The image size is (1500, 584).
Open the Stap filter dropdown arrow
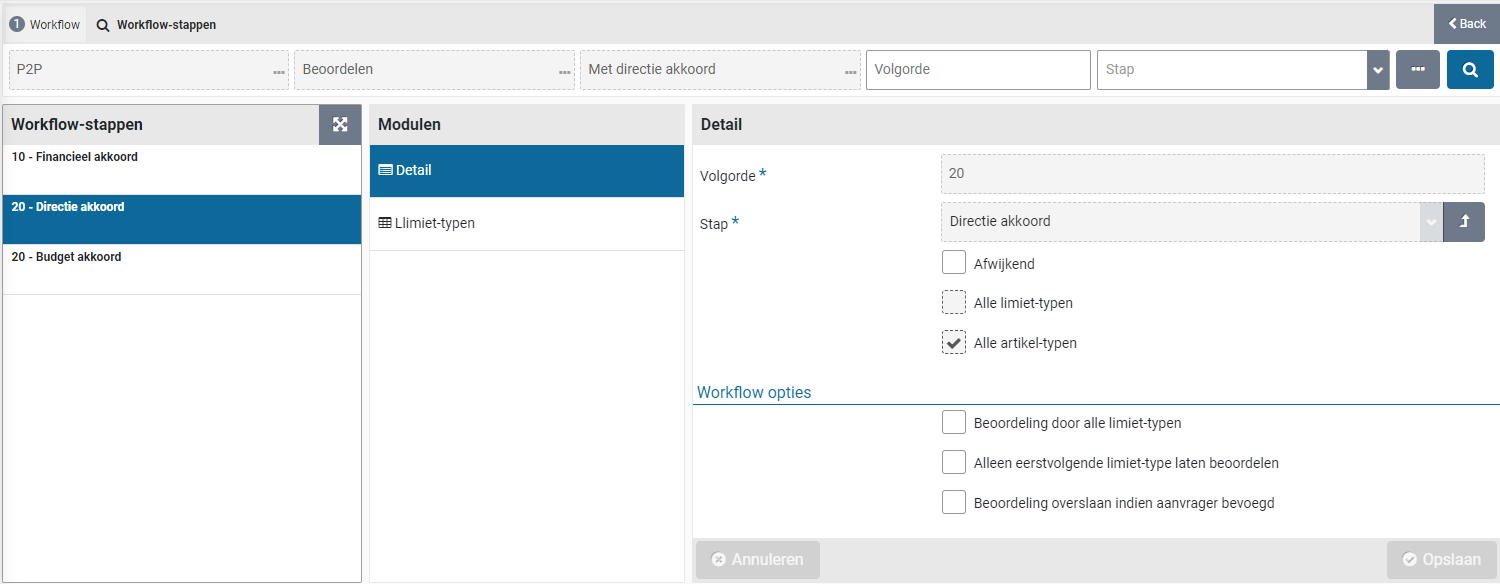(x=1378, y=70)
